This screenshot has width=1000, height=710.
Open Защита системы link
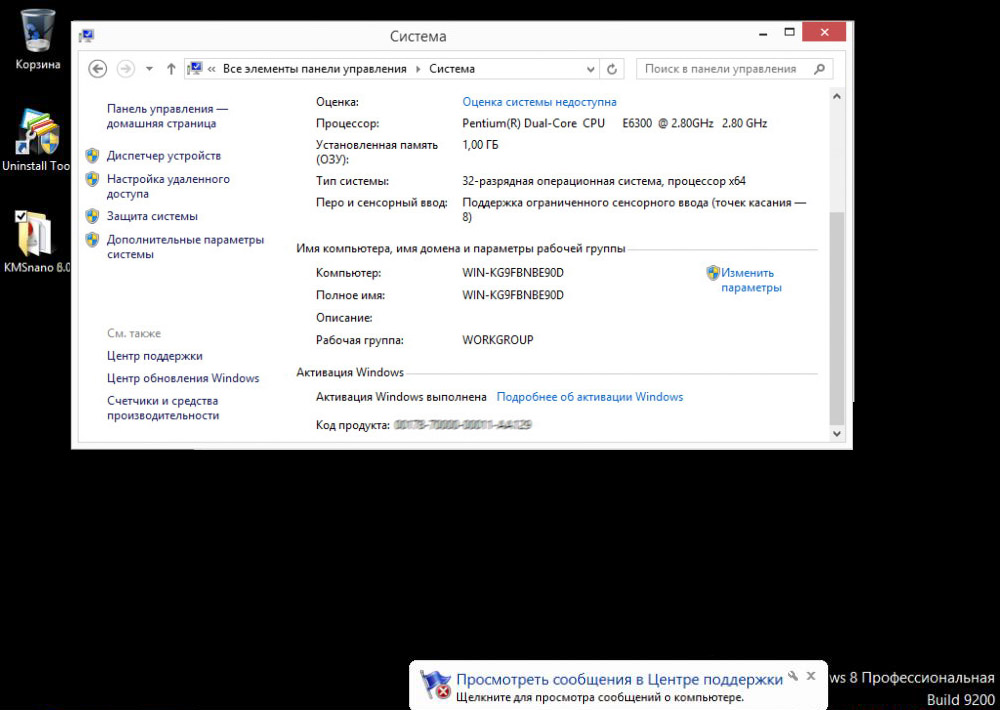click(x=152, y=216)
